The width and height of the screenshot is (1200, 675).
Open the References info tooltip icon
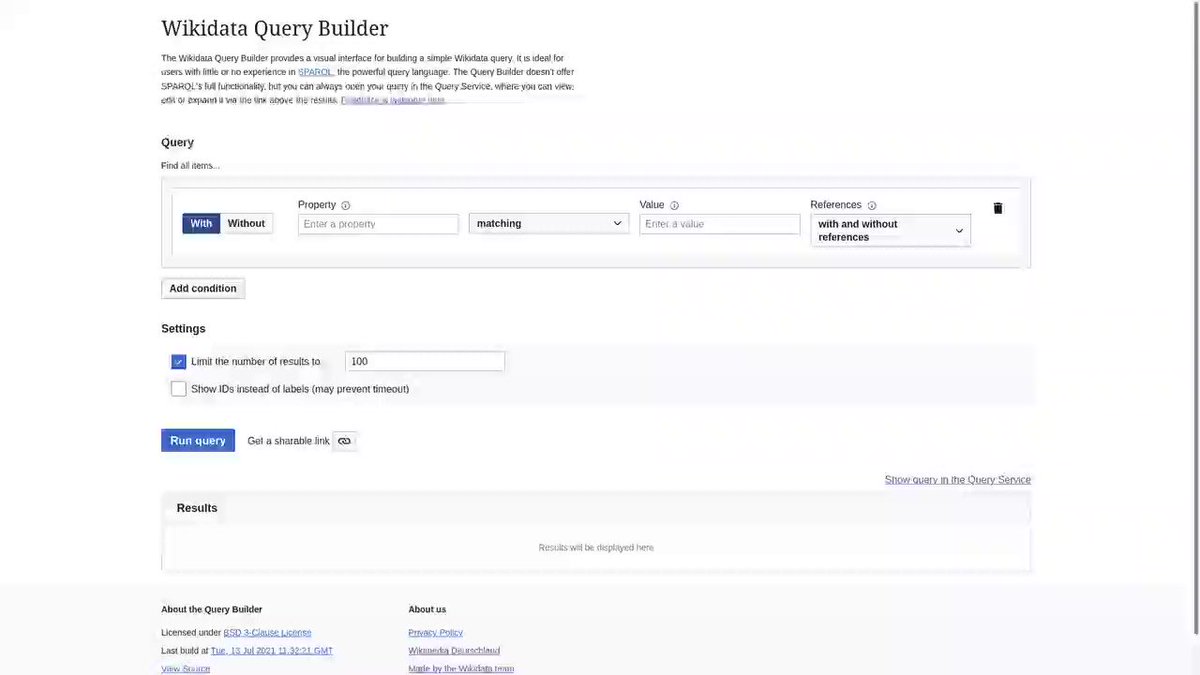point(872,205)
